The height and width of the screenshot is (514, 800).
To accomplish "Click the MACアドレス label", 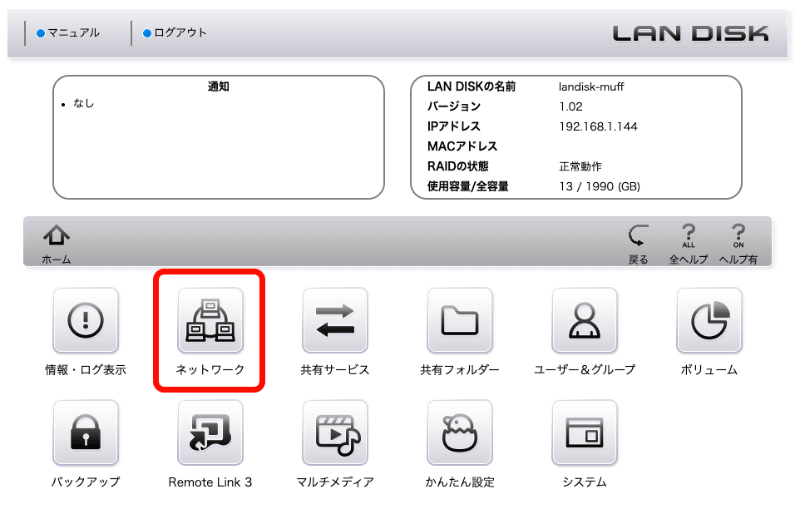I will (462, 146).
